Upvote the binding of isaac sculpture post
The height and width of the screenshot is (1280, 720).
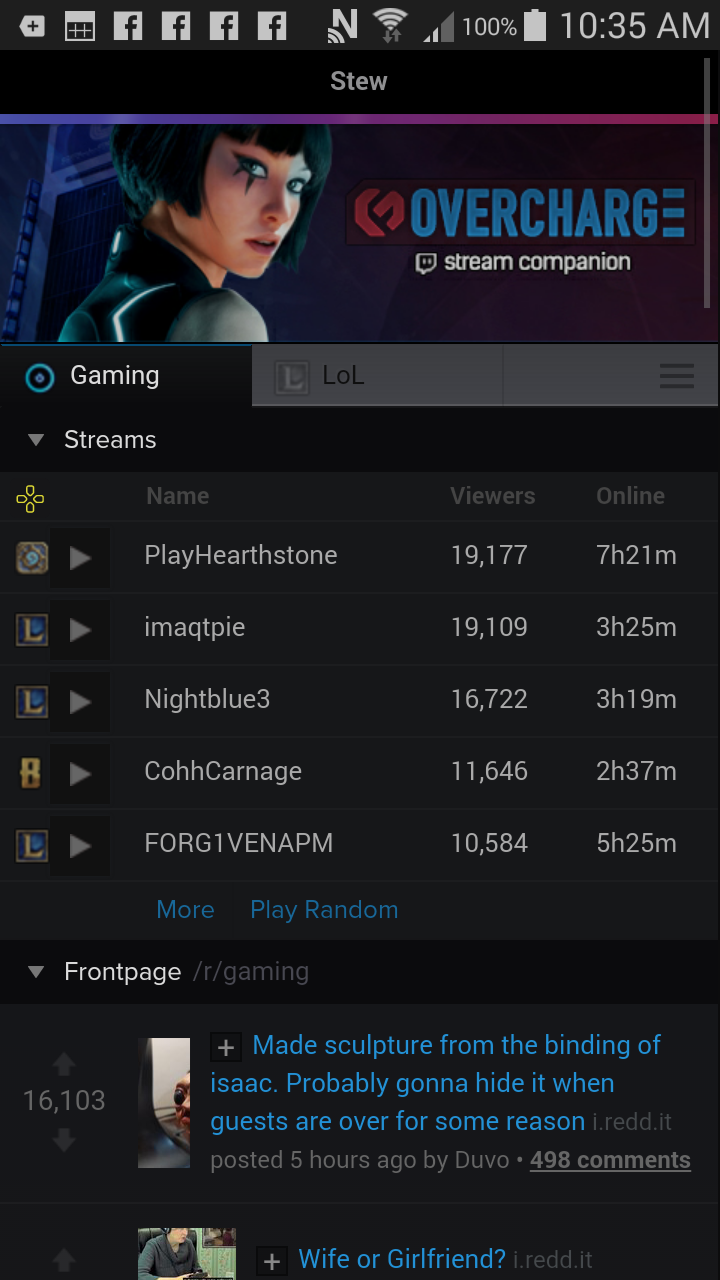click(64, 1064)
